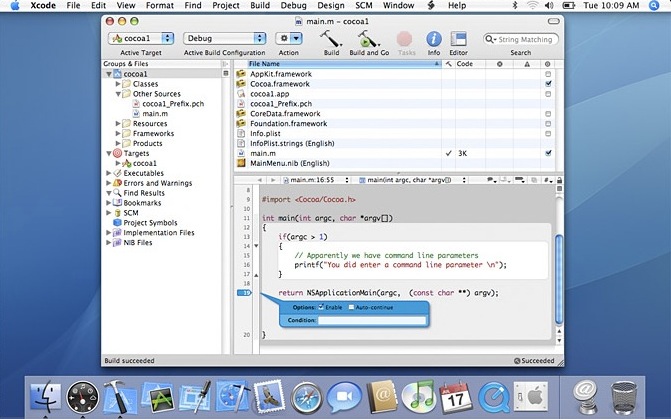Uncheck target box for main.m
Screen dimensions: 671x419
[x=548, y=153]
